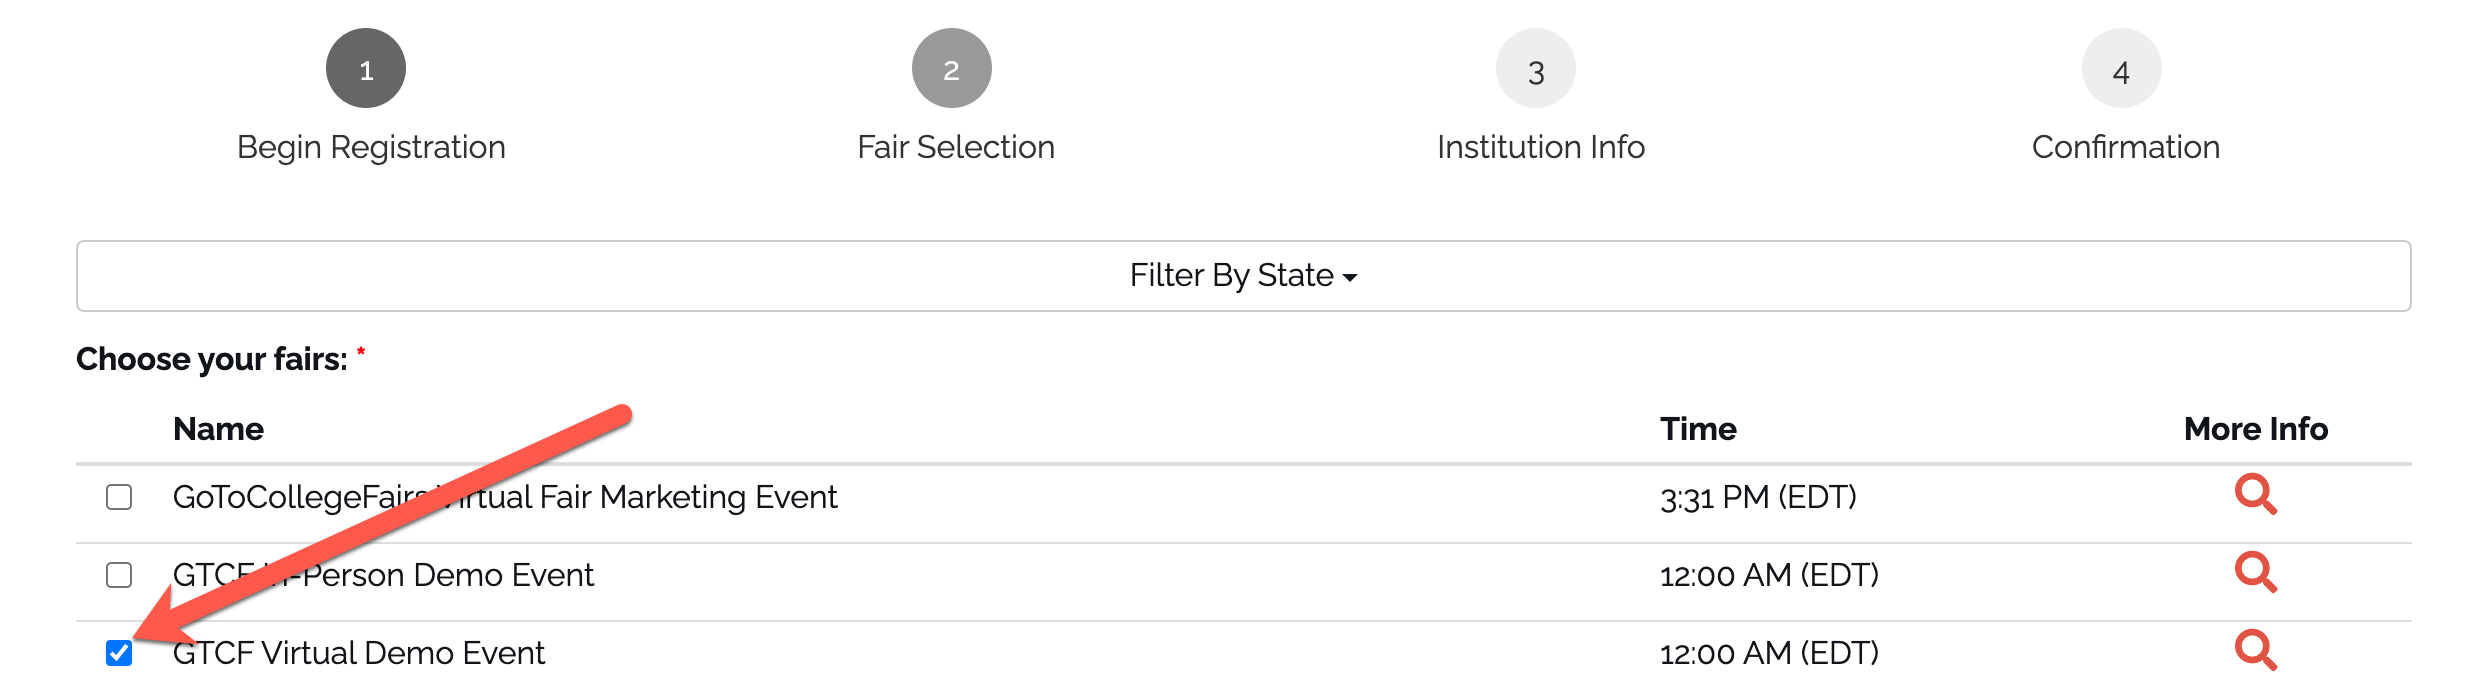Click the step 2 circle
This screenshot has height=696, width=2474.
click(951, 68)
